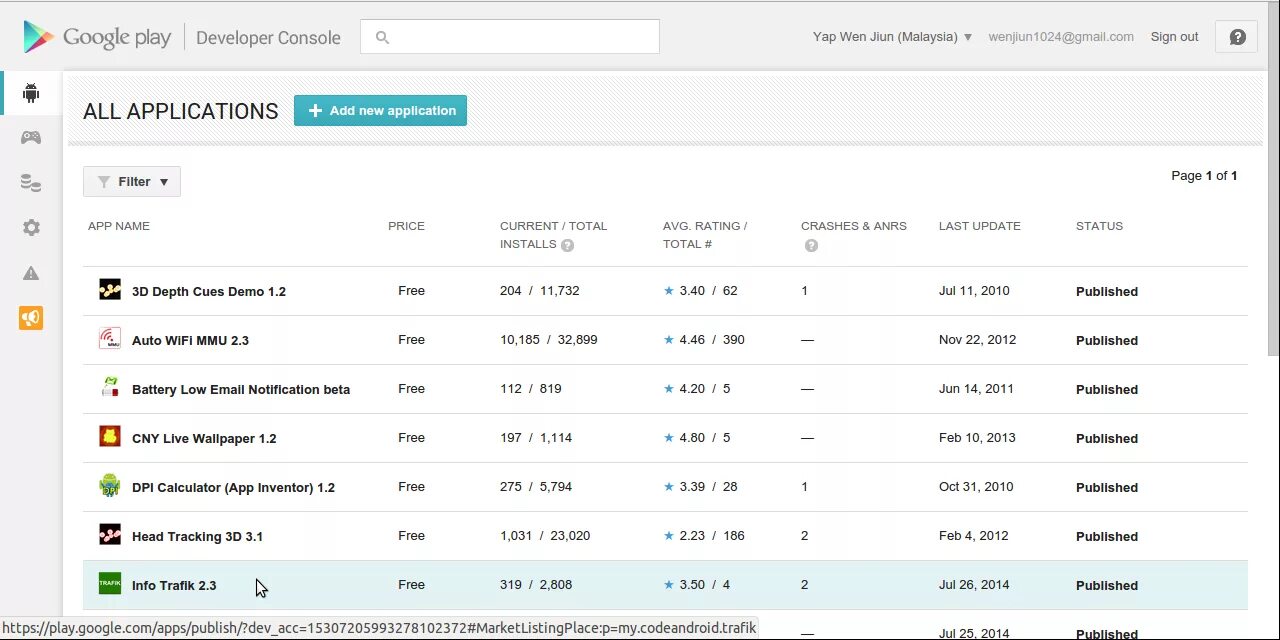The image size is (1280, 640).
Task: Click the 3D Depth Cues Demo app icon
Action: [110, 290]
